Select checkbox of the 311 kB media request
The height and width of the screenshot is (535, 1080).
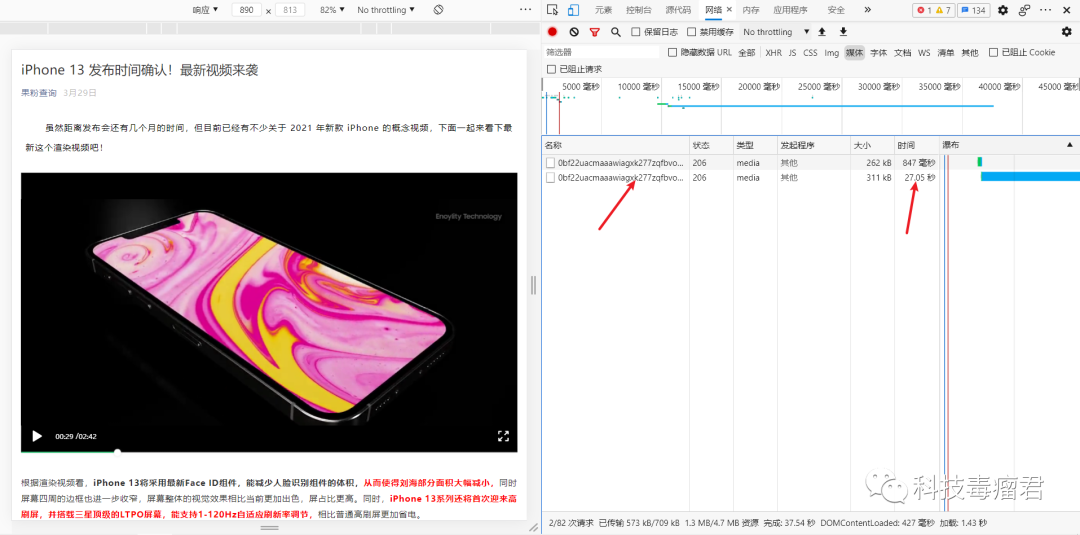pos(550,178)
